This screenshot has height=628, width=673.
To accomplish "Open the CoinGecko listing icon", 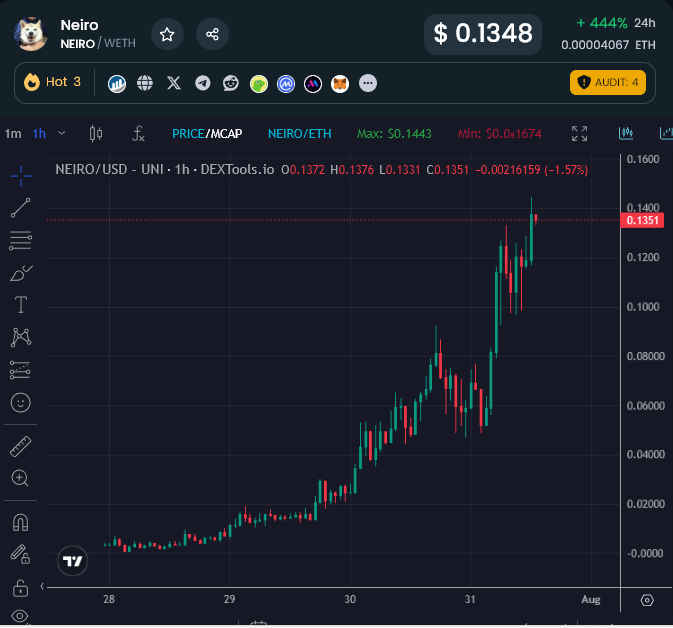I will coord(259,84).
